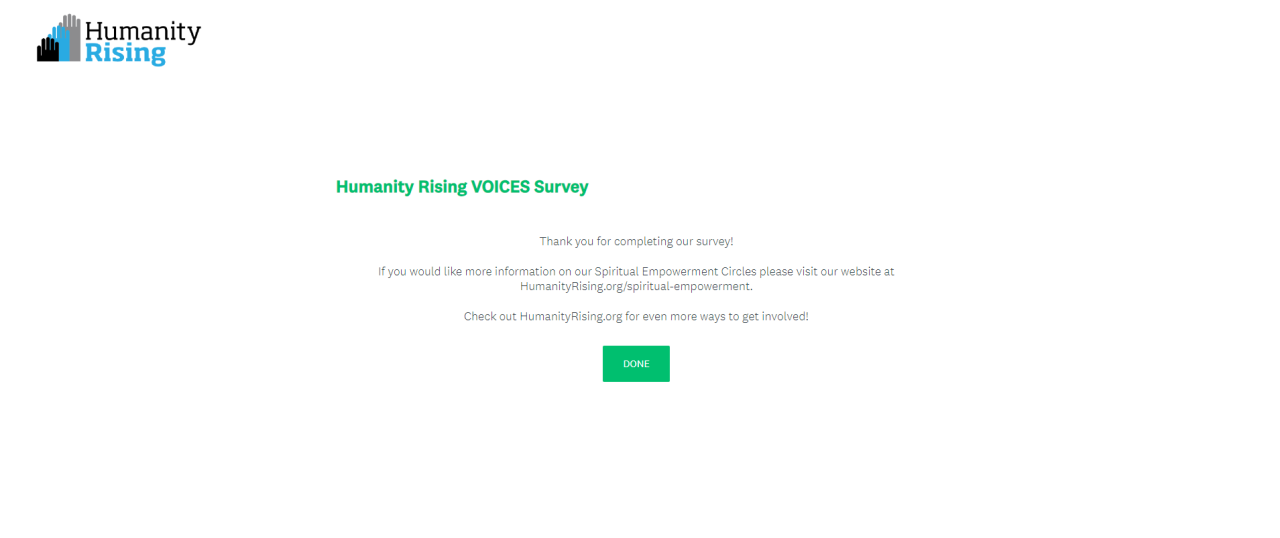1280x538 pixels.
Task: Click the words "Check out"
Action: (489, 317)
